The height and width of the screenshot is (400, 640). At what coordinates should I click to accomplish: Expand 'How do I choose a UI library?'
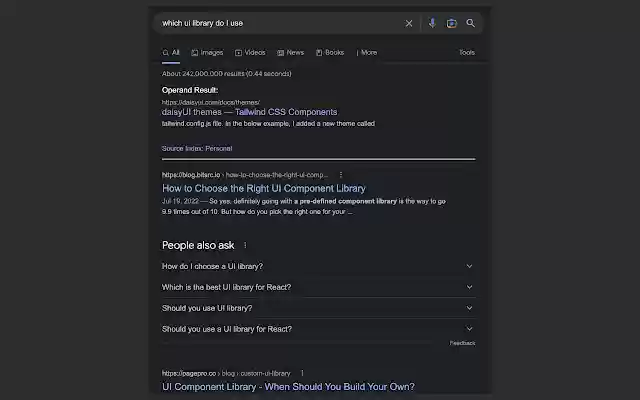point(318,266)
